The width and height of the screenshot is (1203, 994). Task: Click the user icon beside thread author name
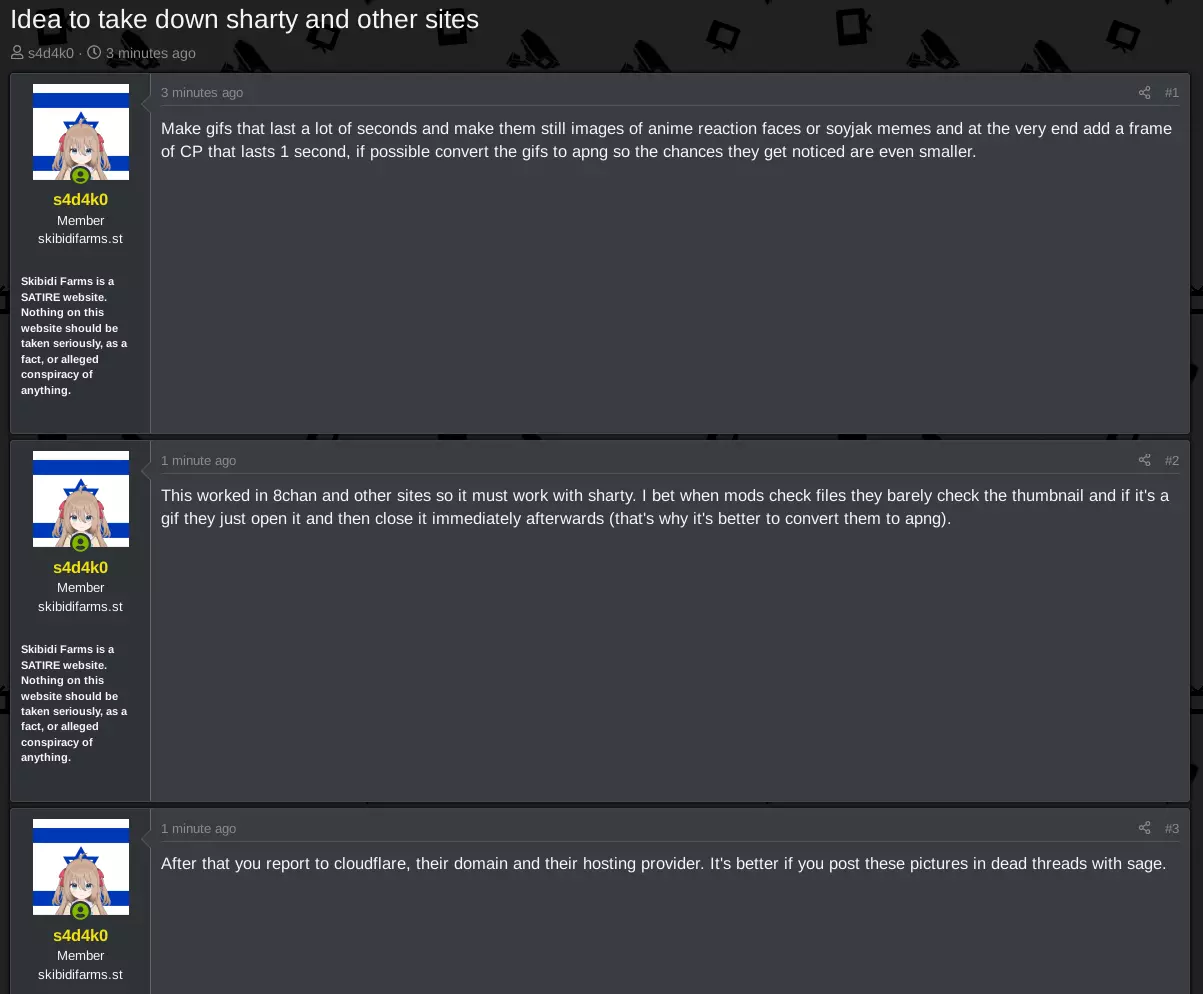pos(17,53)
